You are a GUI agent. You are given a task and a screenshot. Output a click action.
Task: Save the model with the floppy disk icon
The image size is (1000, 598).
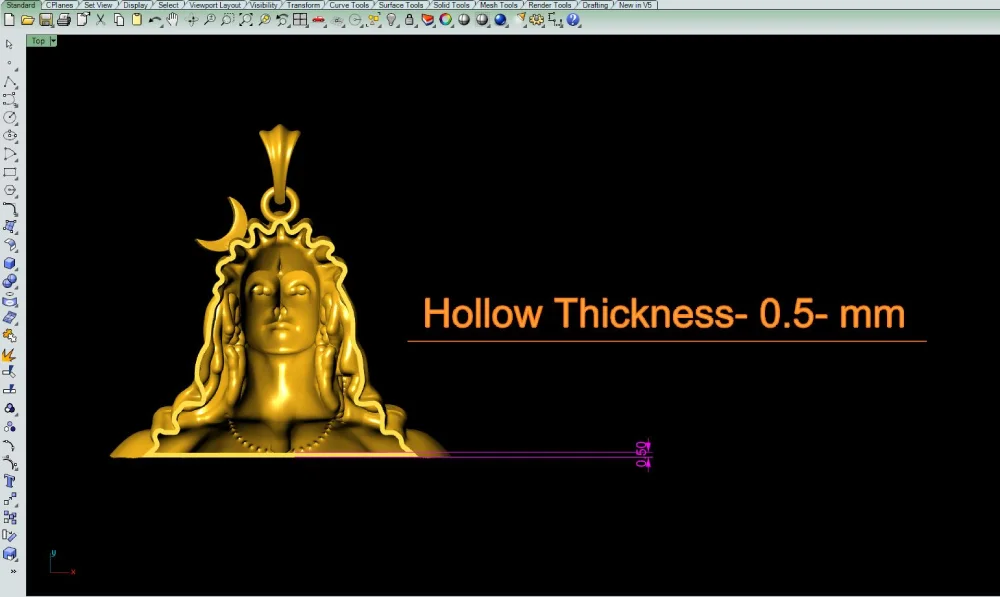pyautogui.click(x=45, y=20)
